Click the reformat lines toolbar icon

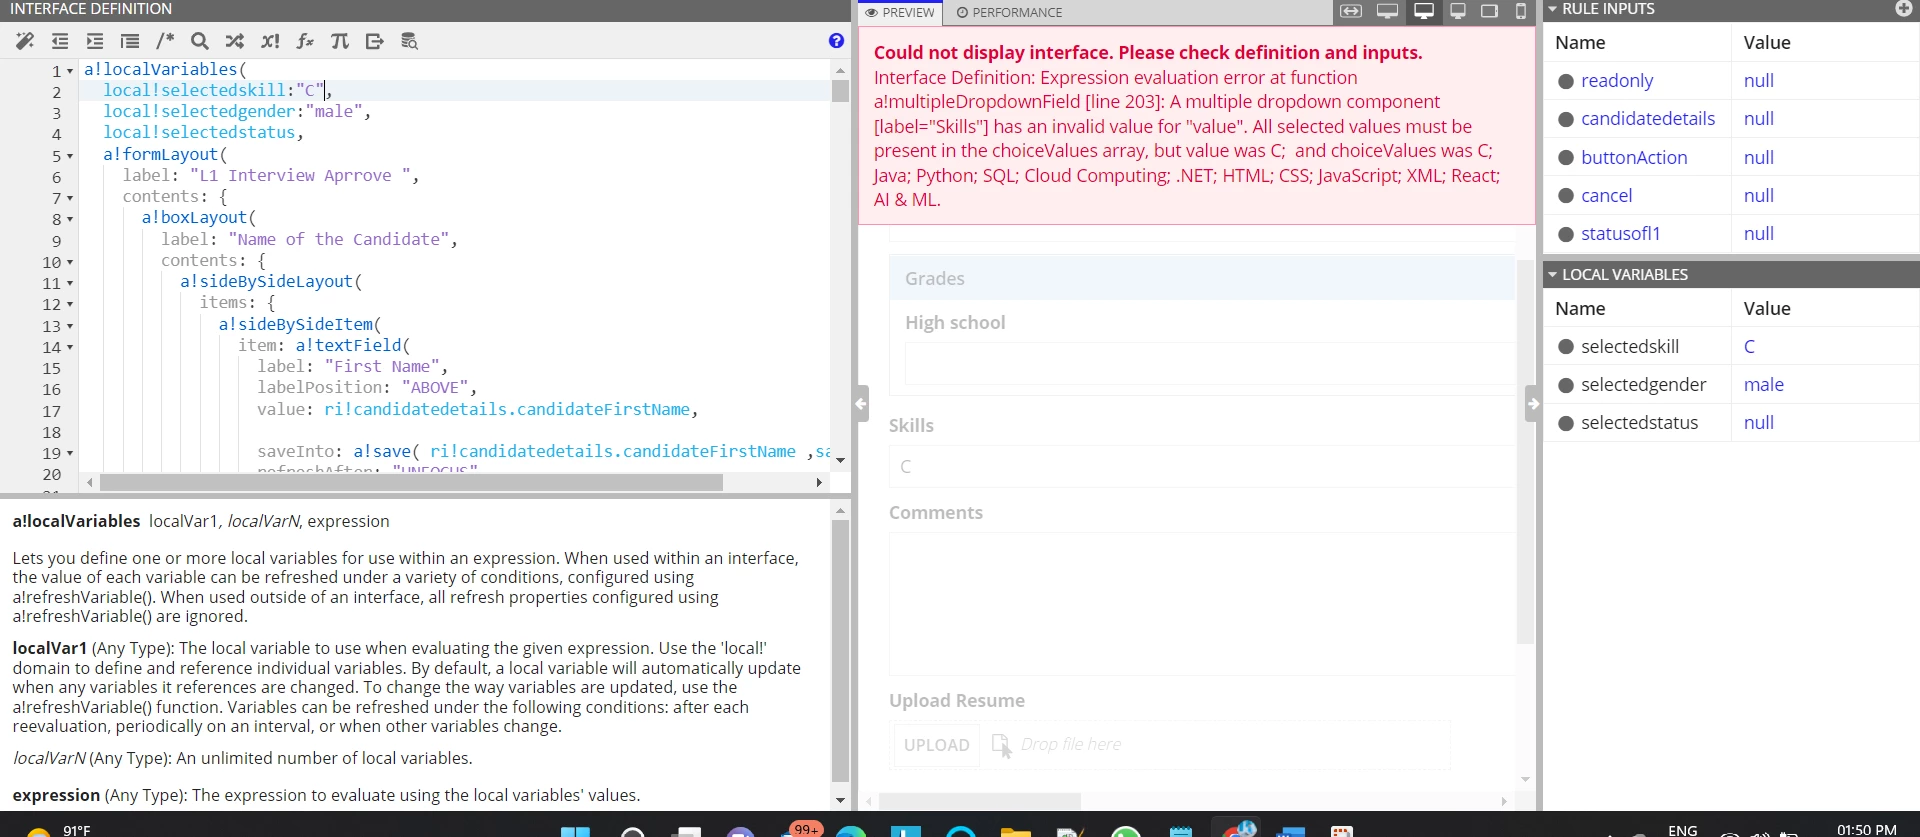130,41
